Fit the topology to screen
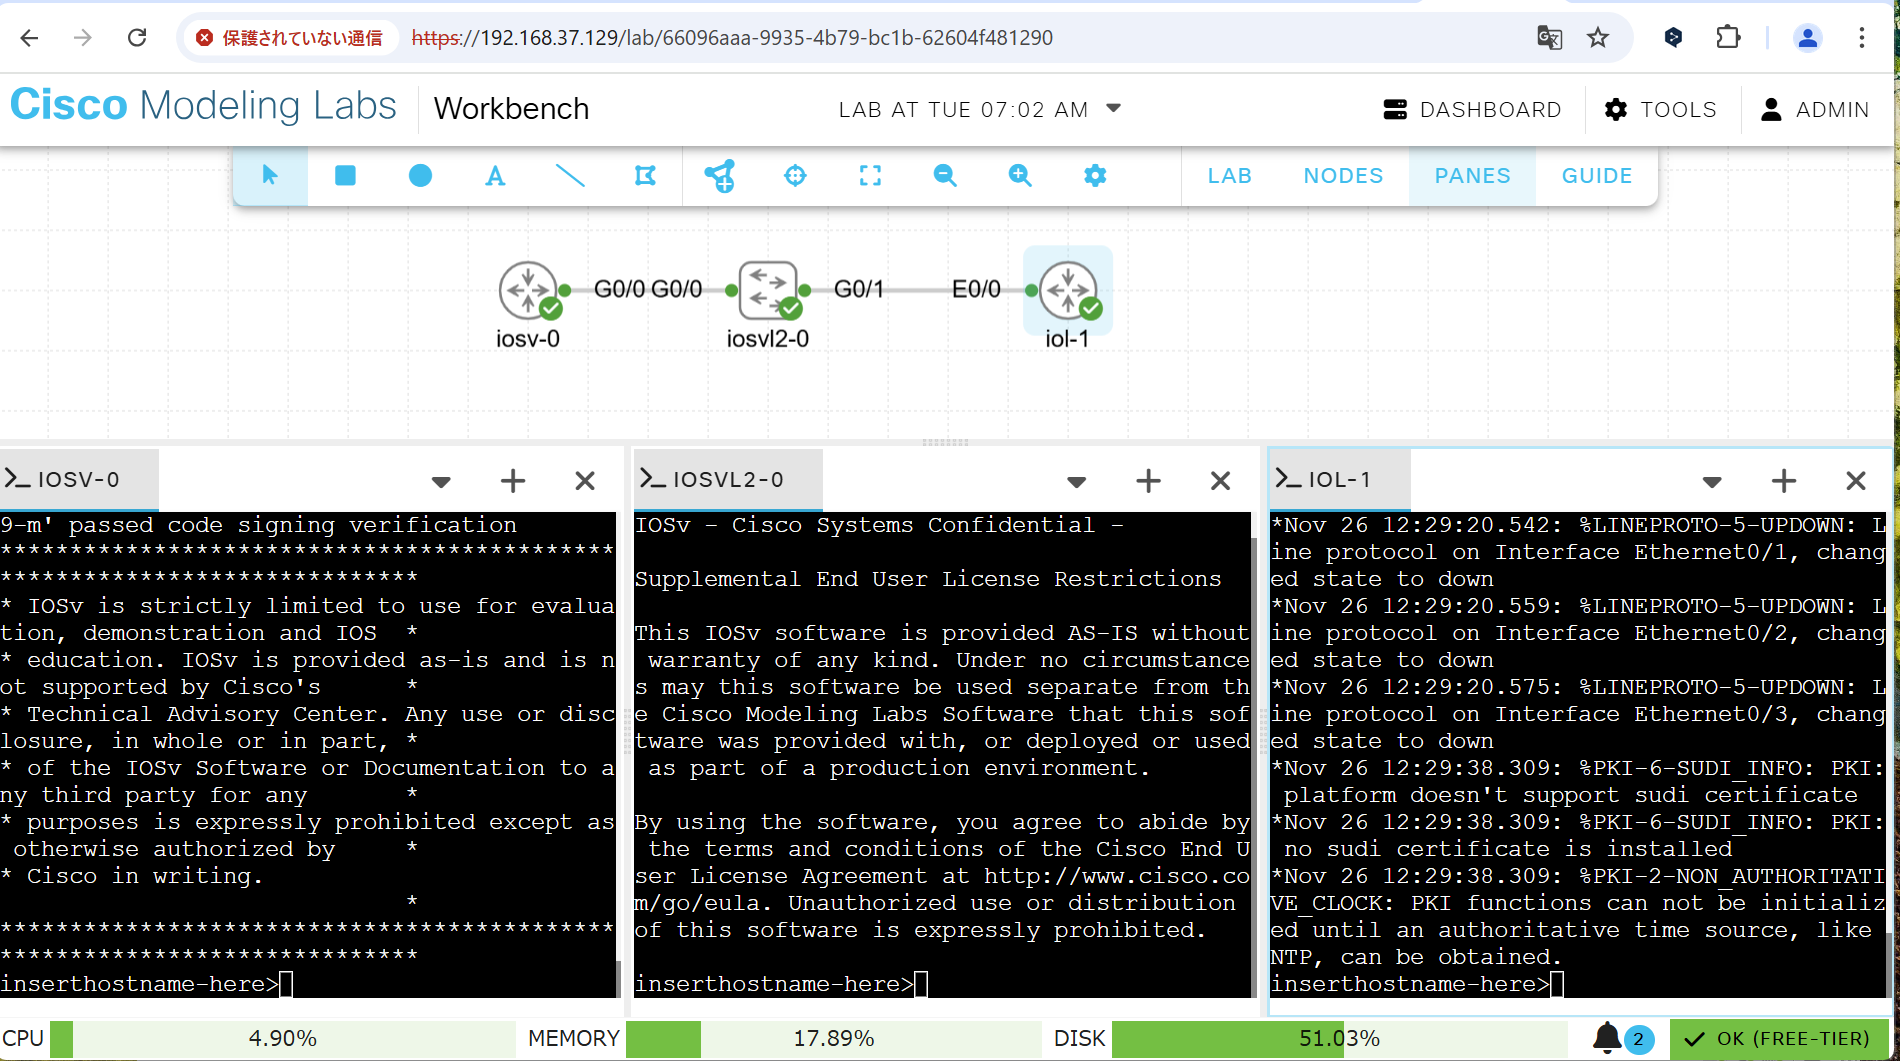This screenshot has height=1061, width=1900. point(870,176)
